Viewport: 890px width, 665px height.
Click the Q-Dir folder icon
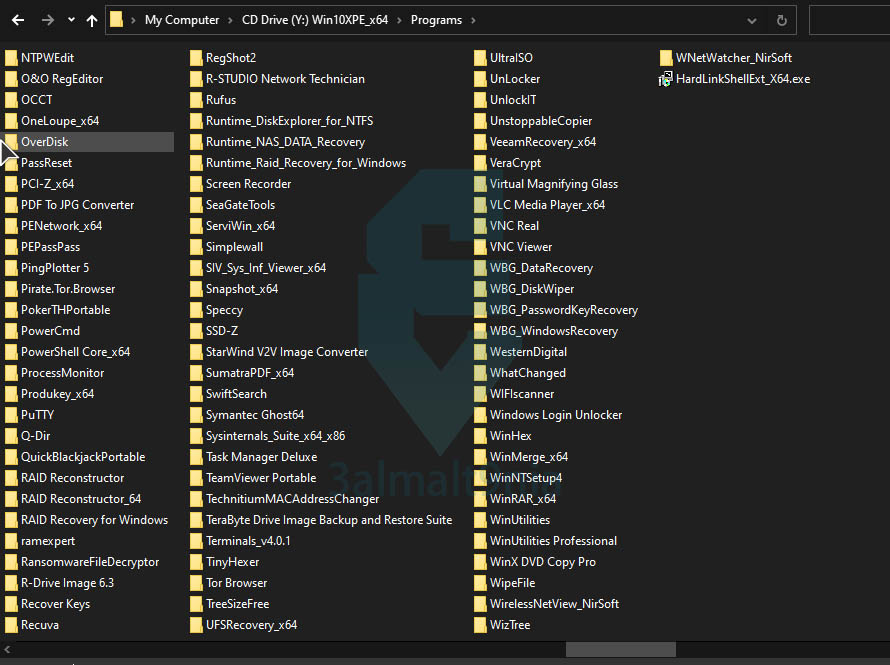pyautogui.click(x=11, y=436)
